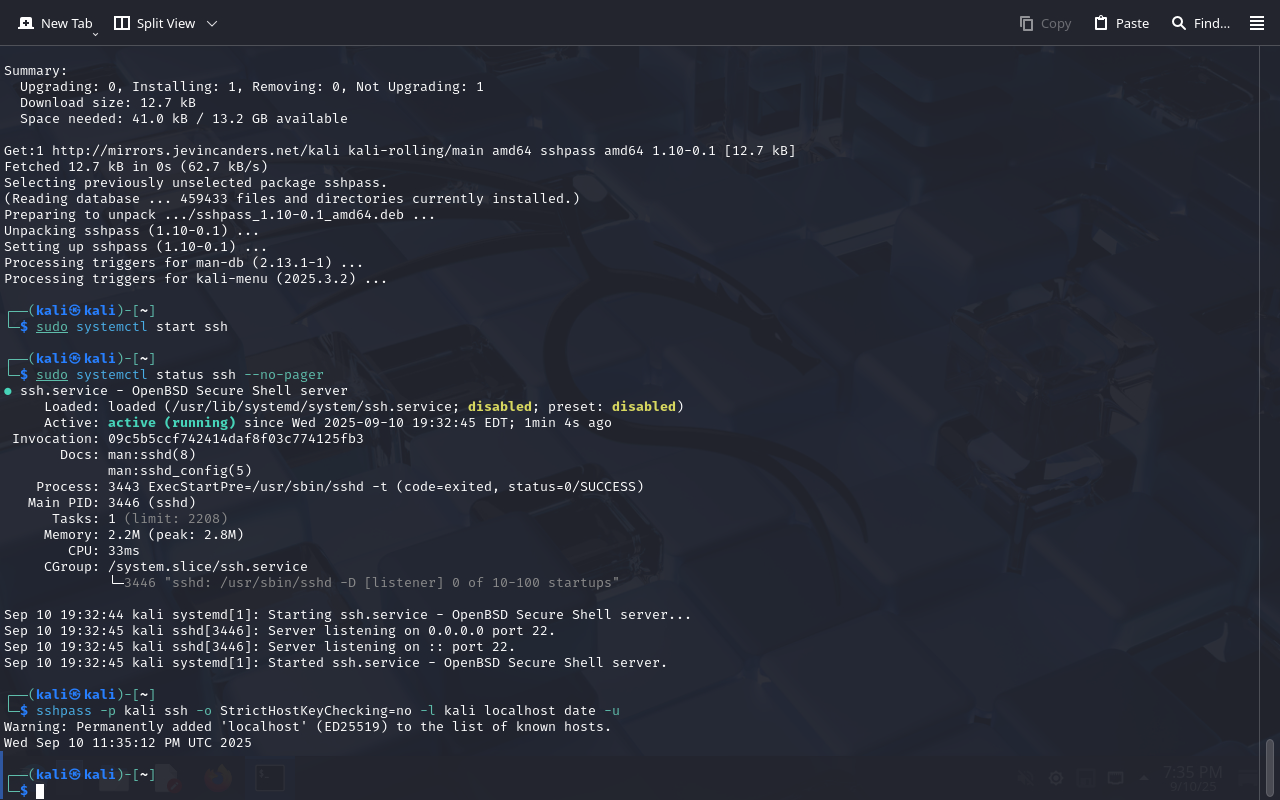Click 'Fetched 12.7 kB in 0s' line
1280x800 pixels.
point(136,167)
